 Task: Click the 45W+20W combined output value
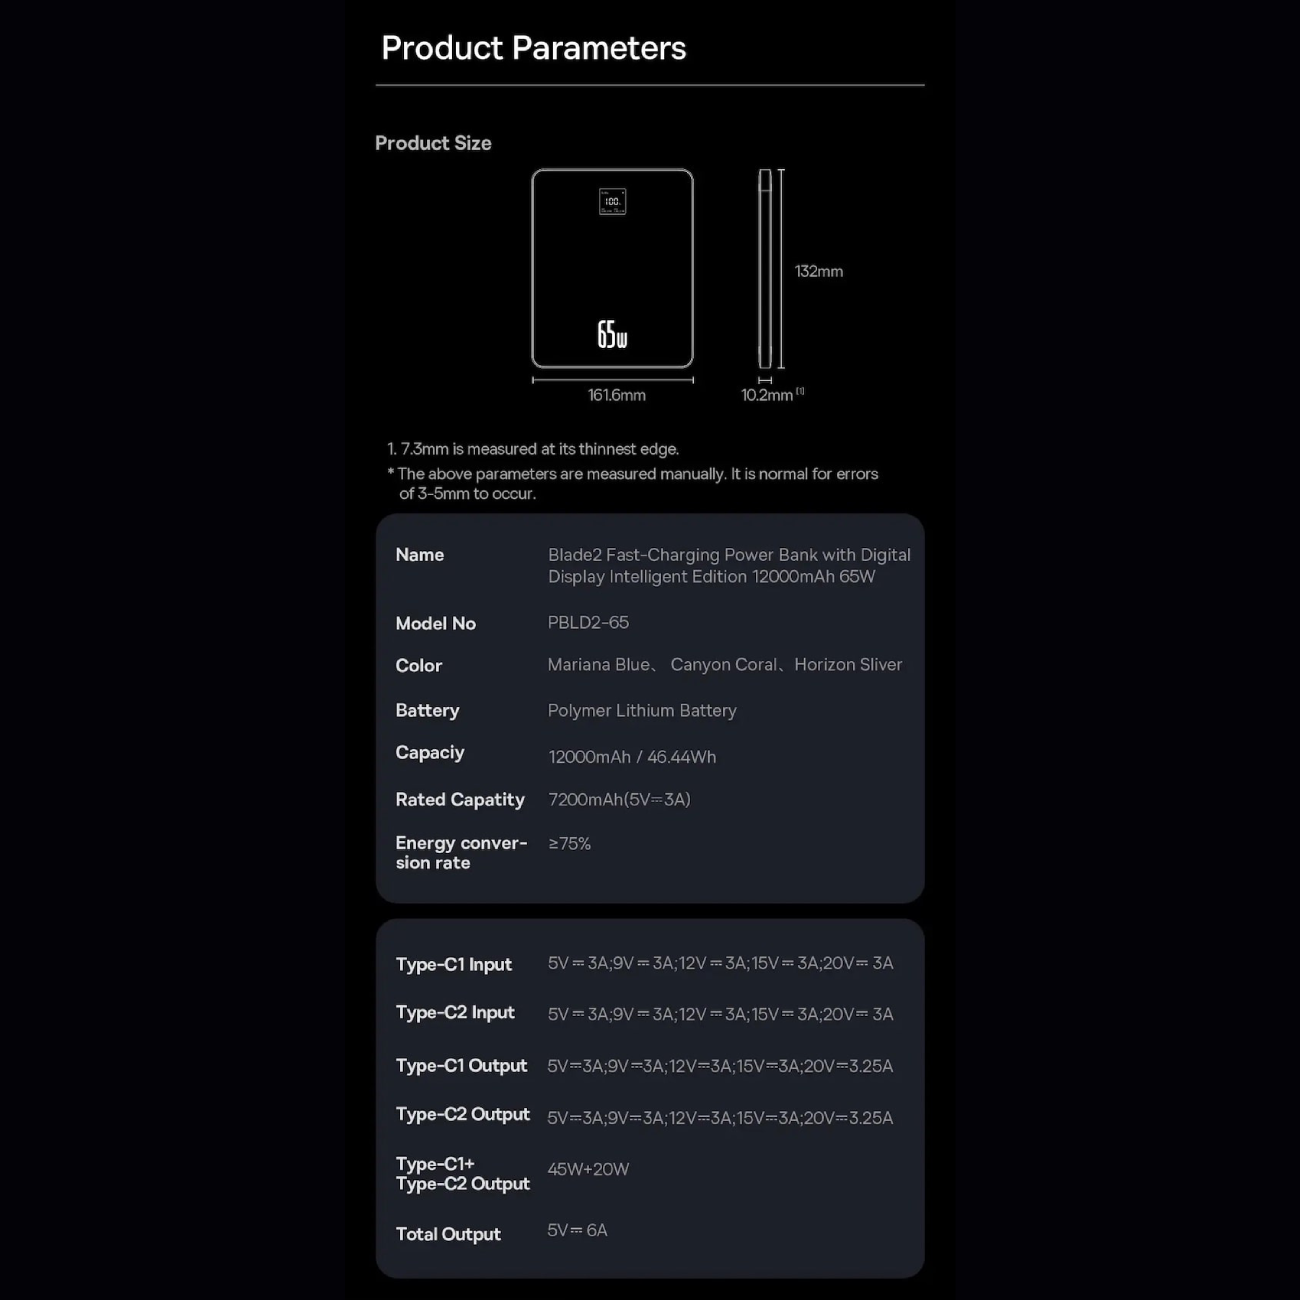point(588,1169)
